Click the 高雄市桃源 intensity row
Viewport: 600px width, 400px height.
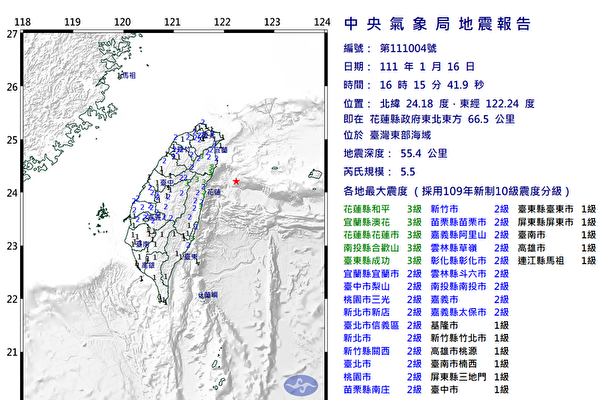point(470,351)
